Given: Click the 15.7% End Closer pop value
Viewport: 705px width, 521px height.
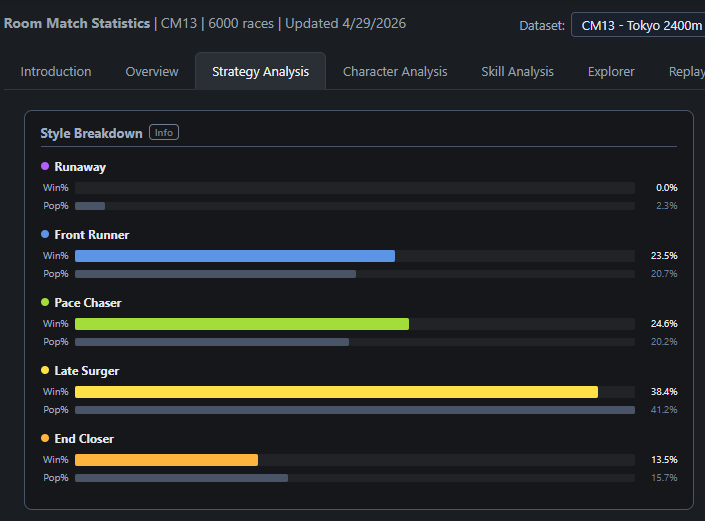Looking at the screenshot, I should [664, 478].
